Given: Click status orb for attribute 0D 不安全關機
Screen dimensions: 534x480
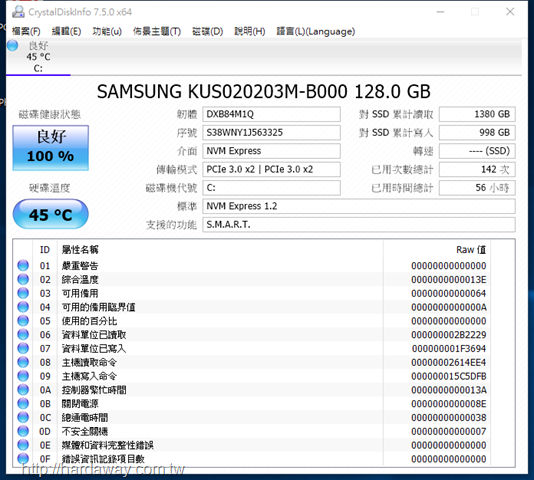Looking at the screenshot, I should 23,431.
